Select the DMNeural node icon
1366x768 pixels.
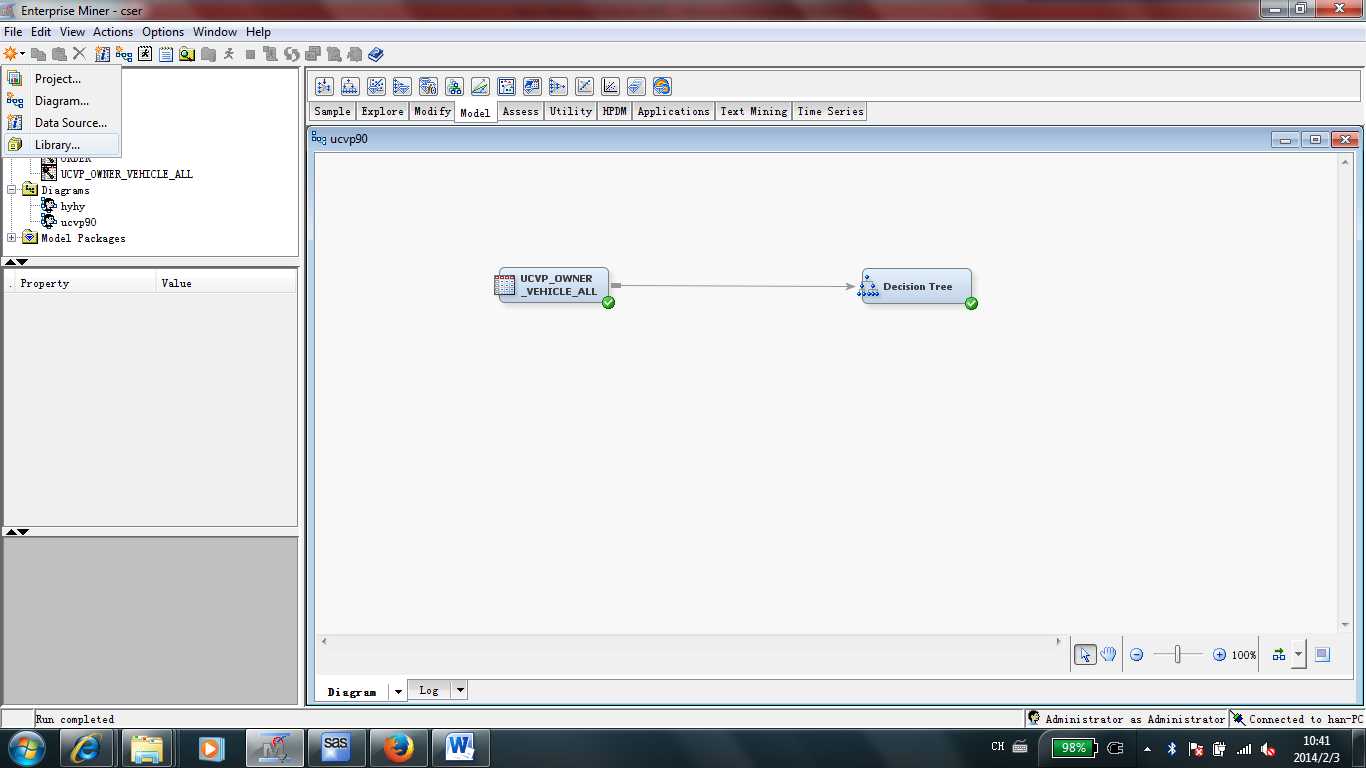pos(402,87)
